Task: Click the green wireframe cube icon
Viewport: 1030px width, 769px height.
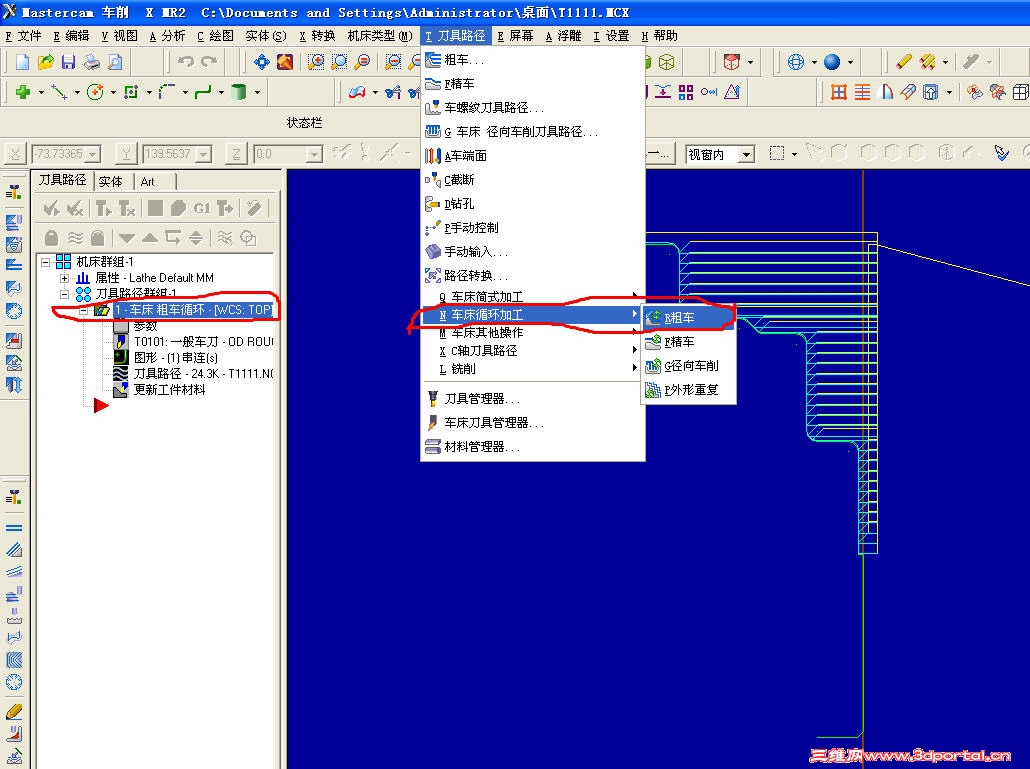Action: pos(667,62)
